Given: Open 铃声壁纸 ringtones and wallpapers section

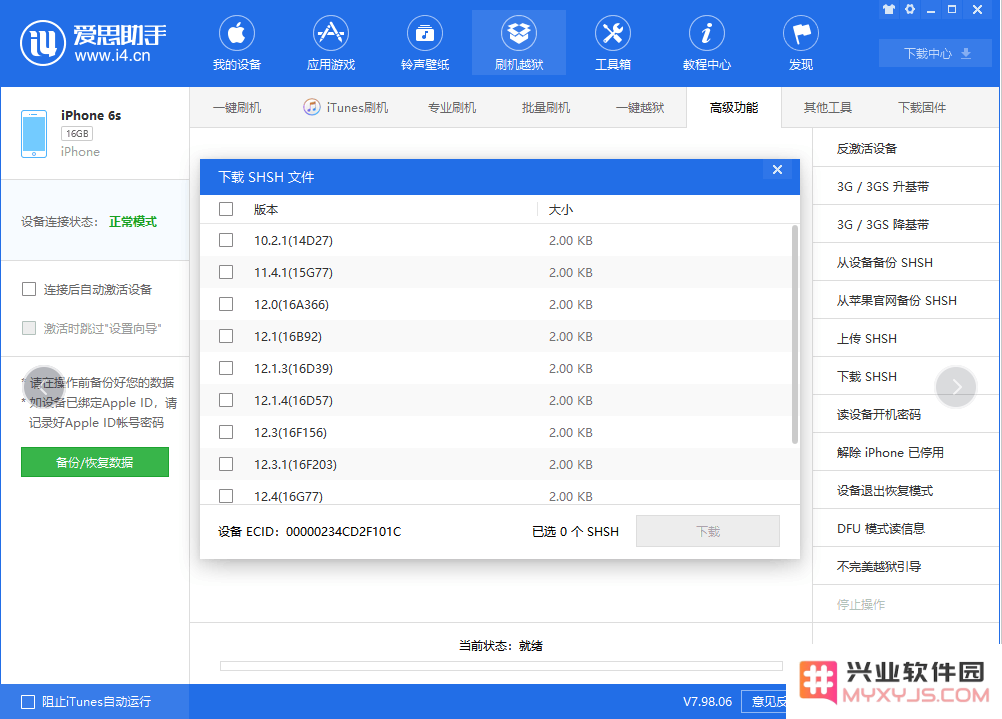Looking at the screenshot, I should 425,43.
